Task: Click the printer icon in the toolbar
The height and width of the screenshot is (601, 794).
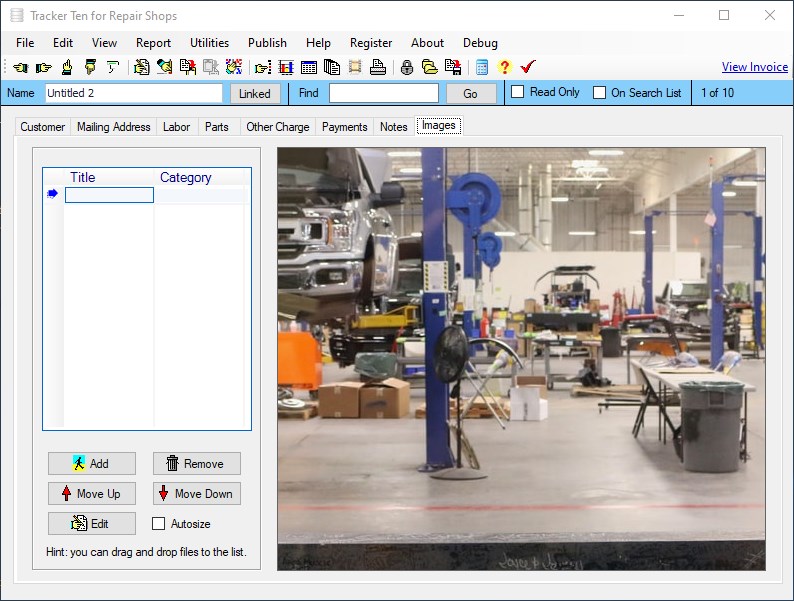Action: point(378,68)
